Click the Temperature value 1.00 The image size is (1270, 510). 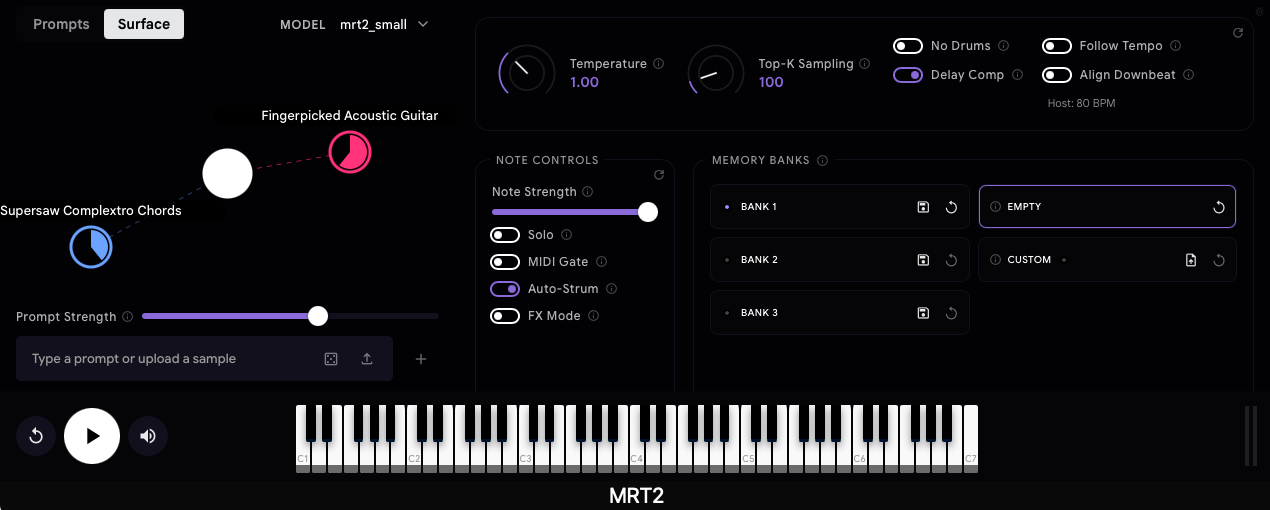pyautogui.click(x=584, y=82)
